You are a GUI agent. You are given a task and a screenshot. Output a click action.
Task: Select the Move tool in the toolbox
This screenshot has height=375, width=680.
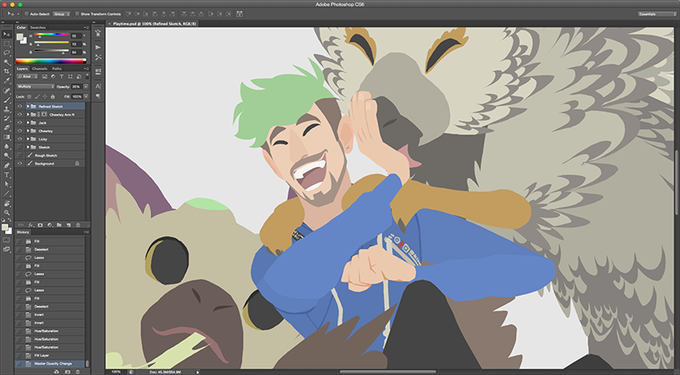[7, 34]
